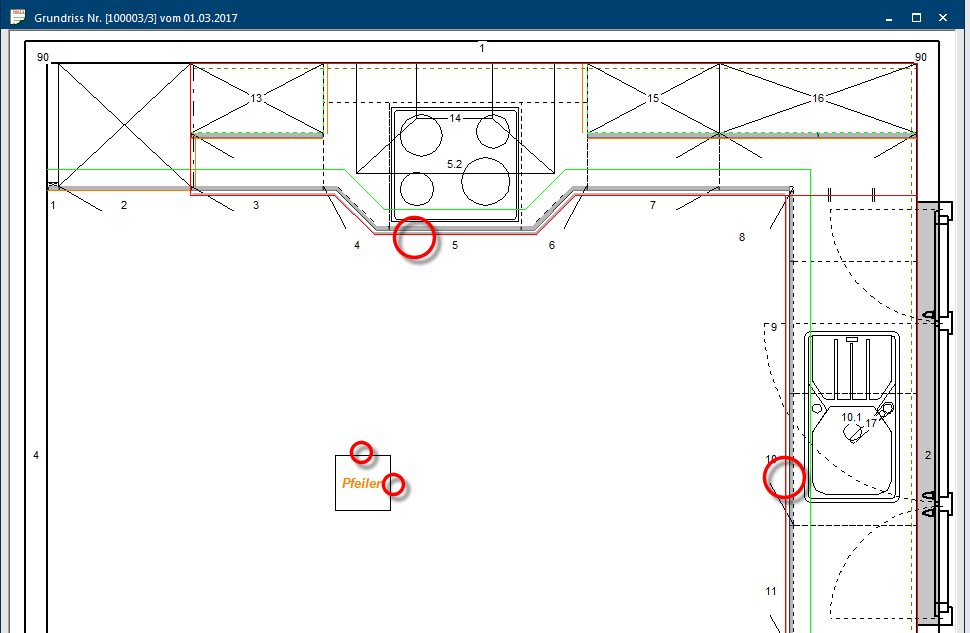970x633 pixels.
Task: Click the sink label 10.1
Action: pos(850,417)
